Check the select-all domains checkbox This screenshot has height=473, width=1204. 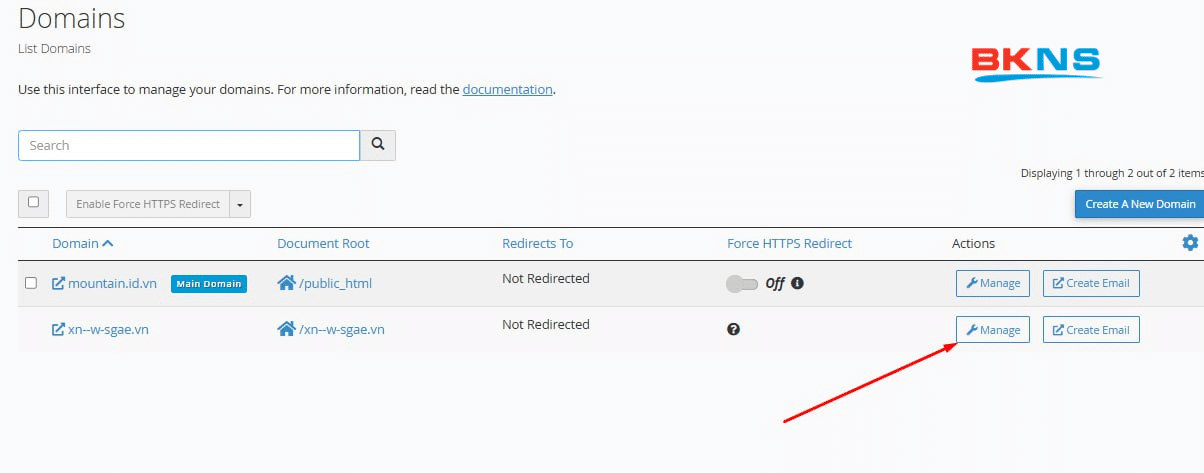[x=33, y=202]
